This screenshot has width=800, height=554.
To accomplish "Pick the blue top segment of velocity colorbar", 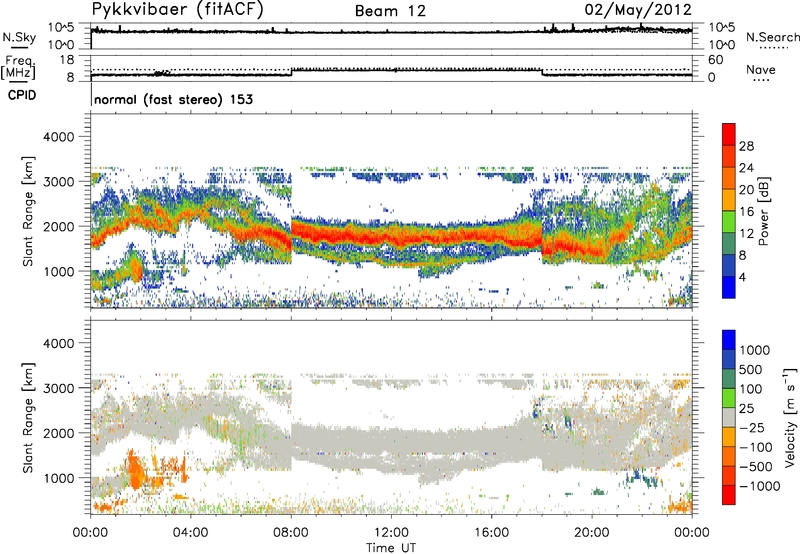I will pos(729,340).
